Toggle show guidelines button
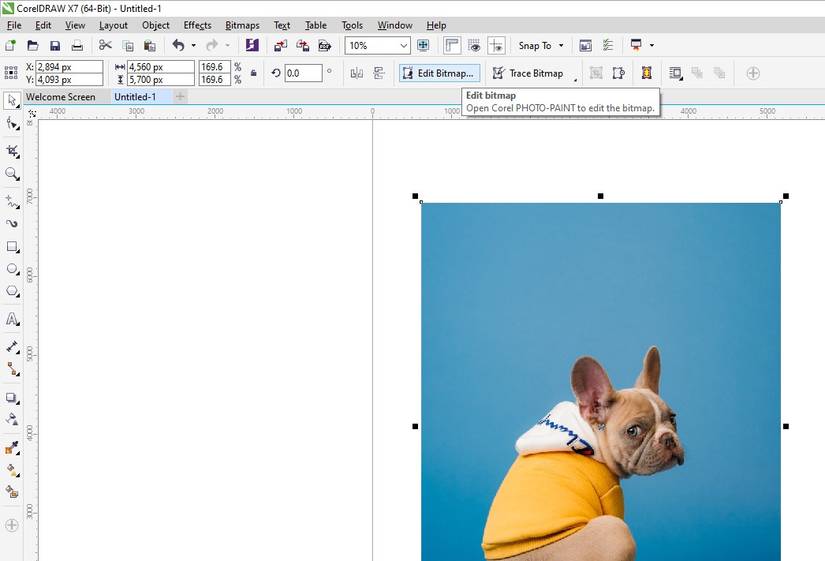The height and width of the screenshot is (561, 825). click(x=494, y=46)
